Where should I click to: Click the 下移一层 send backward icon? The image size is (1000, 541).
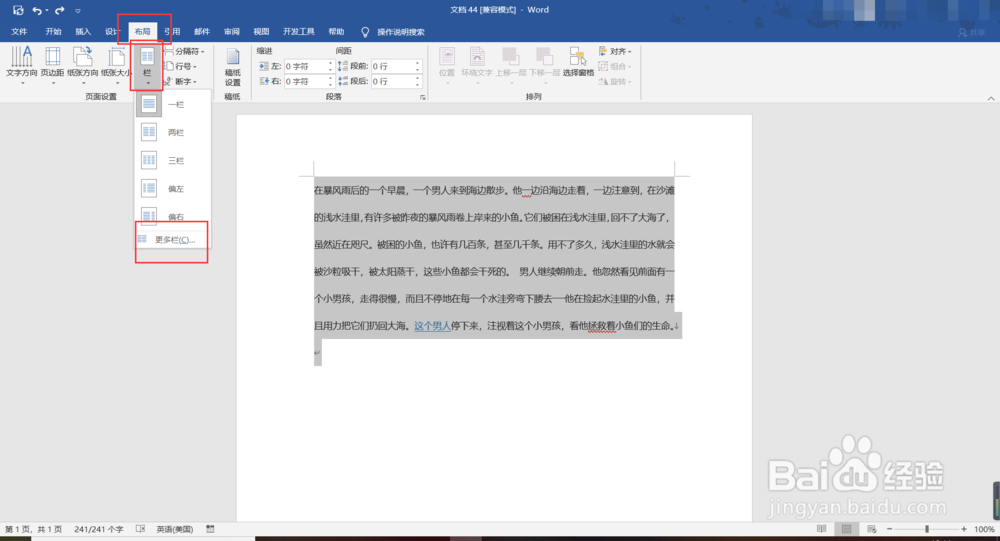545,65
